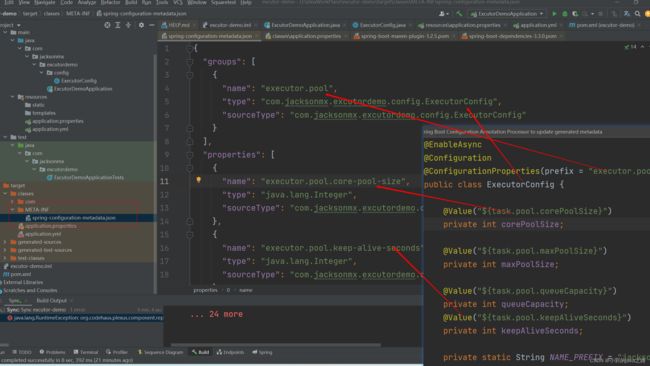
Task: Click the Expand All icon in Project toolbar
Action: (x=118, y=25)
